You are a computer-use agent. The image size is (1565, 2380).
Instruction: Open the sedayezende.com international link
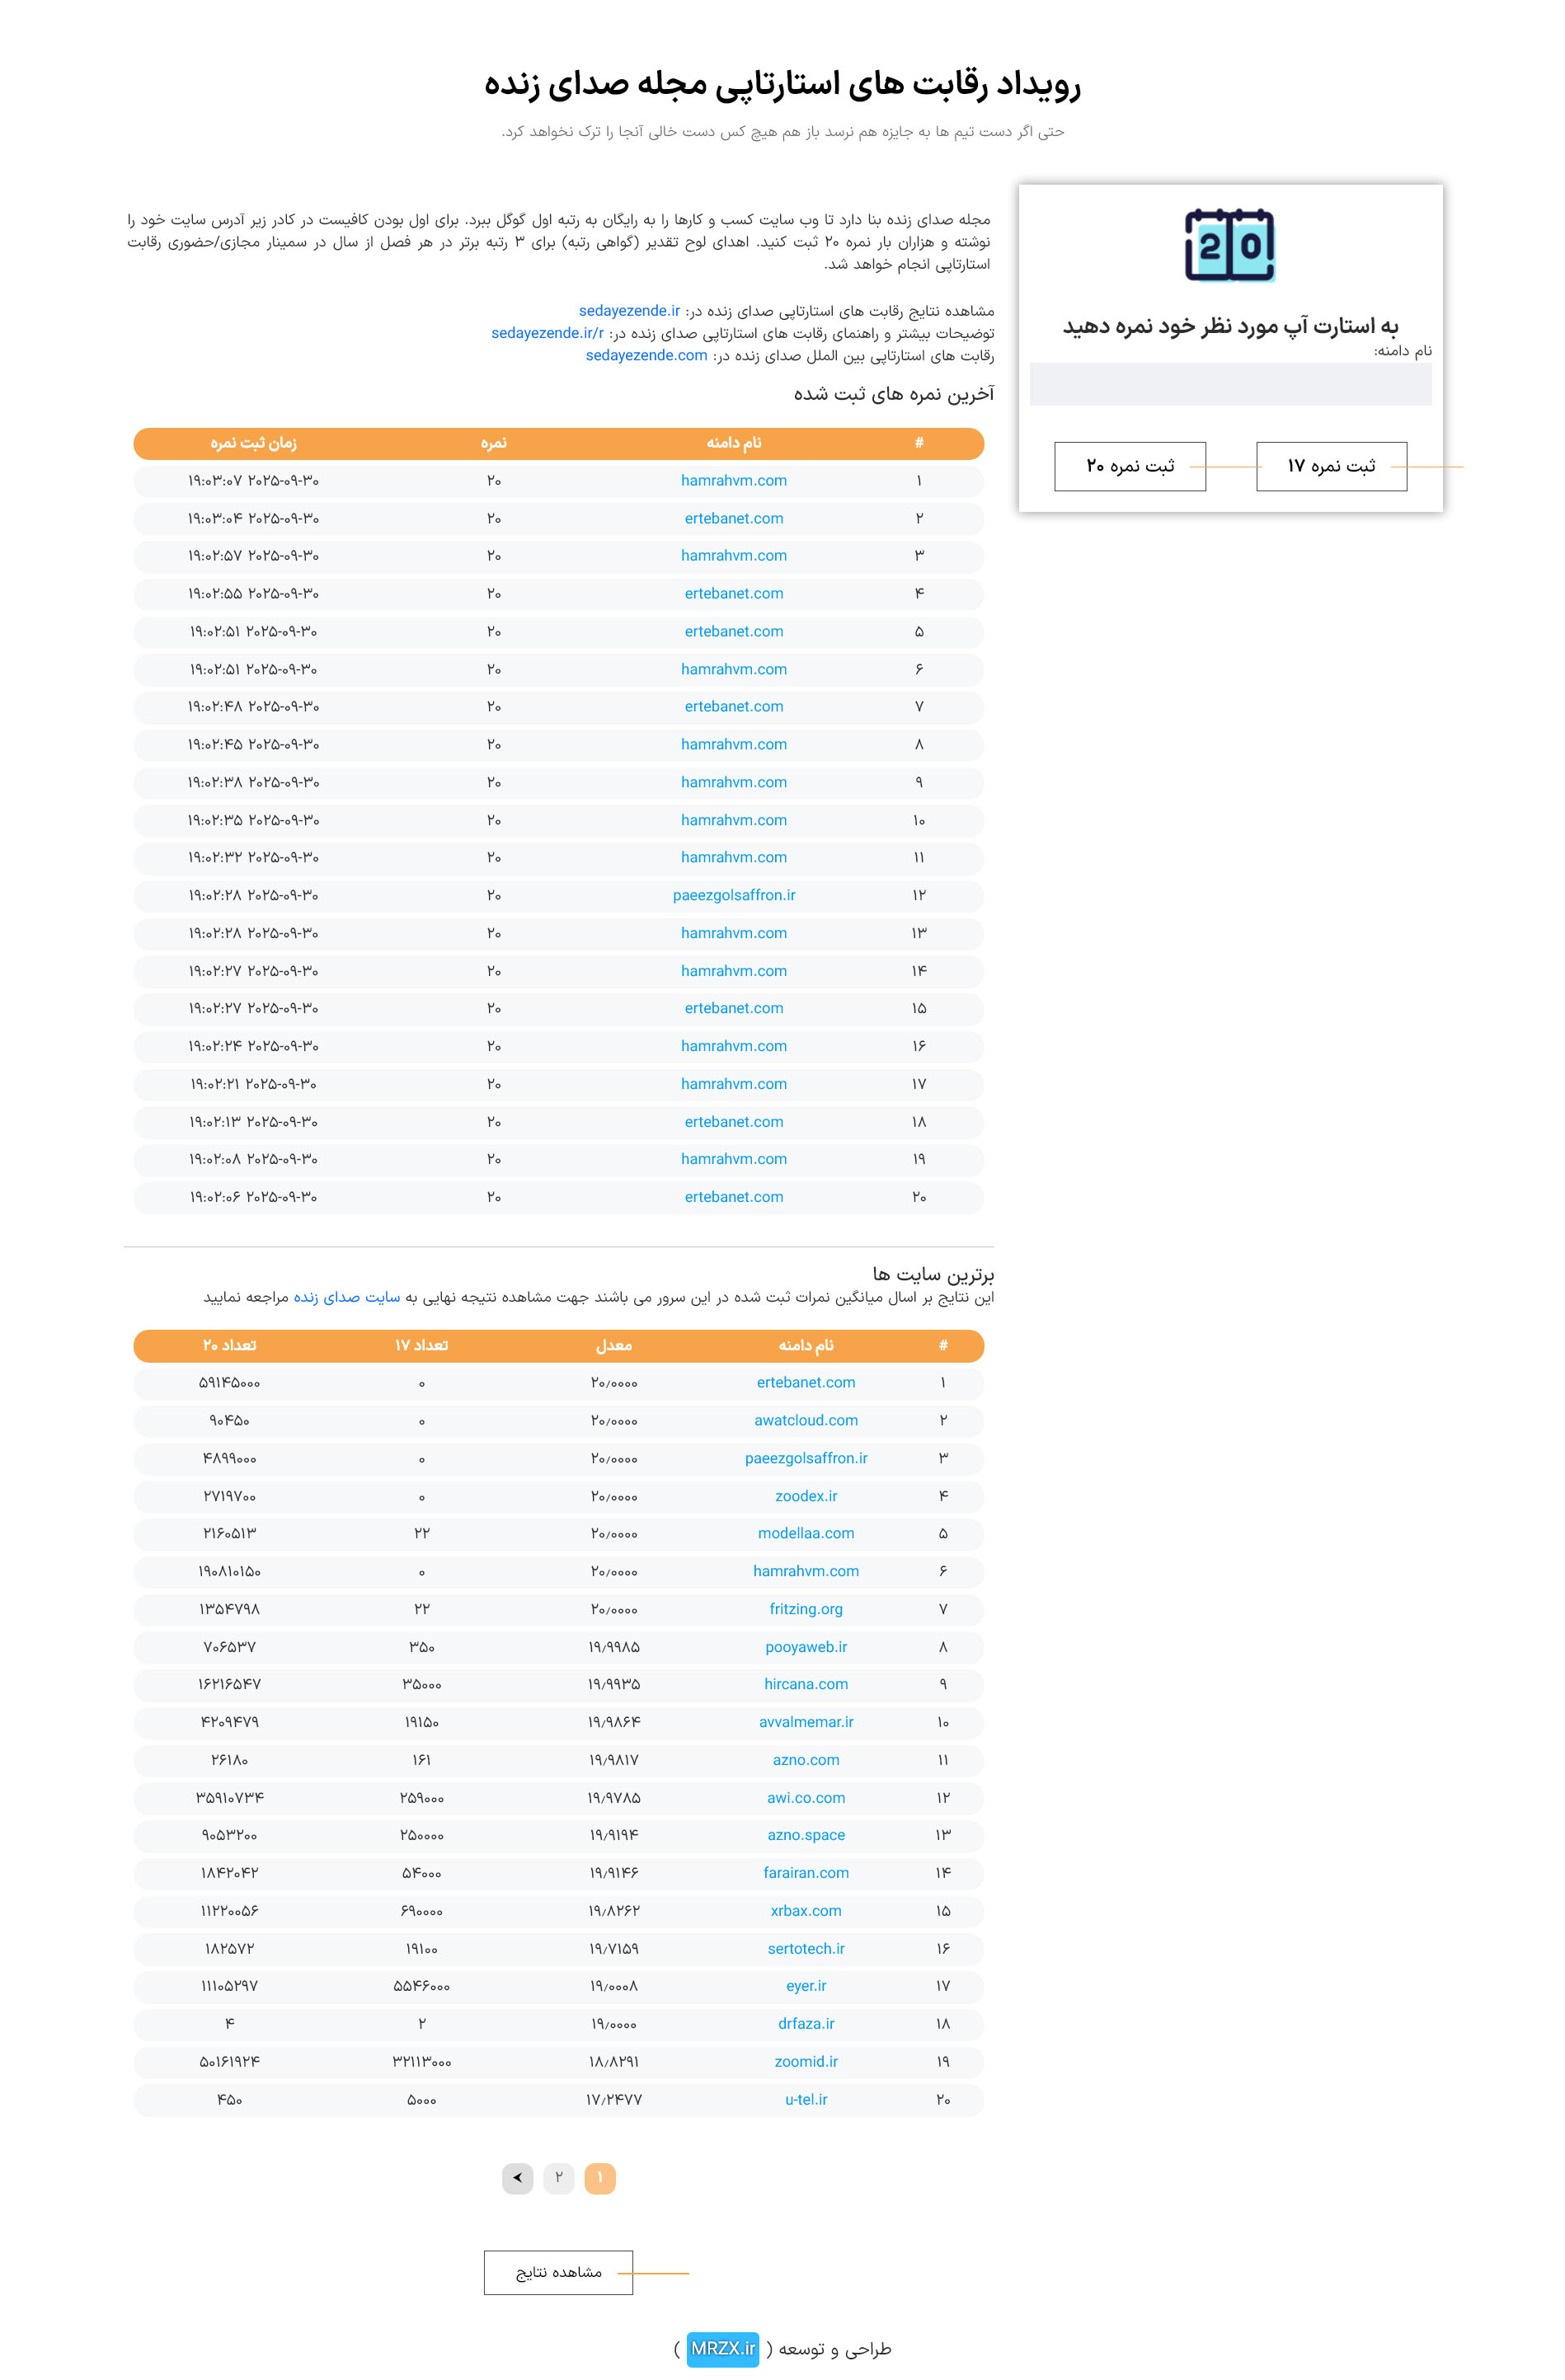point(646,355)
